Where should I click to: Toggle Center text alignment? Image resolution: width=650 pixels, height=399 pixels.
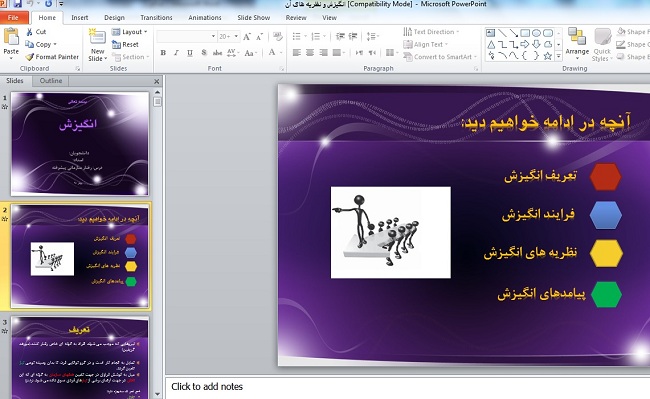coord(310,53)
